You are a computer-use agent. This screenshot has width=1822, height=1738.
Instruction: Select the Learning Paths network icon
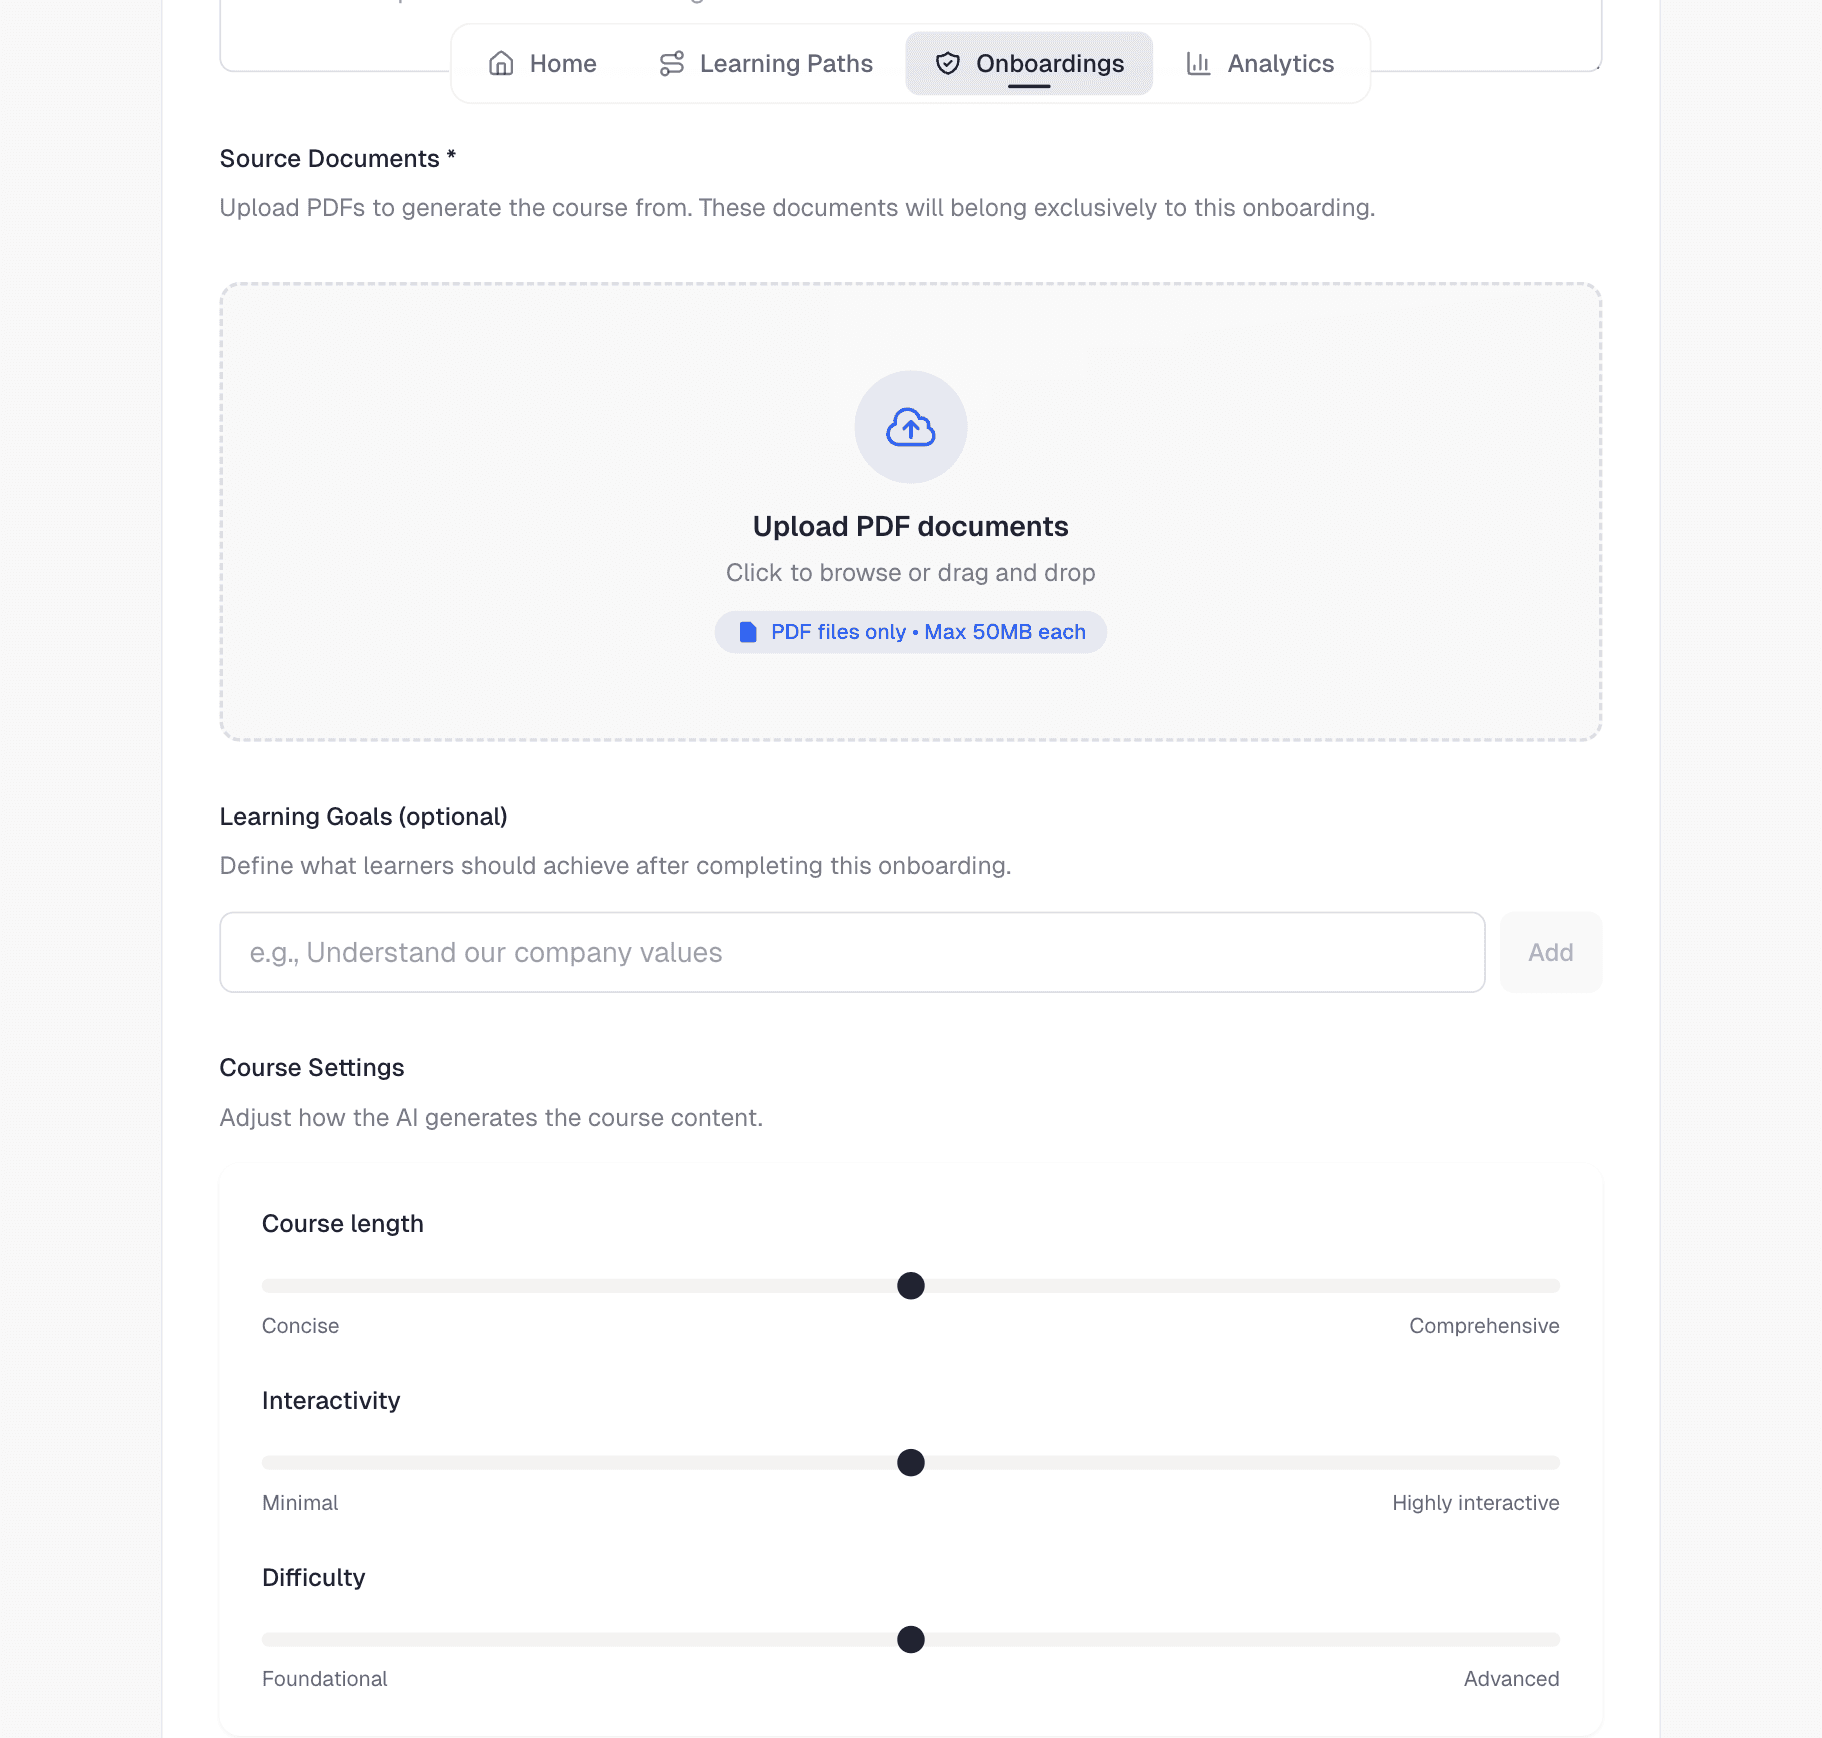(670, 62)
